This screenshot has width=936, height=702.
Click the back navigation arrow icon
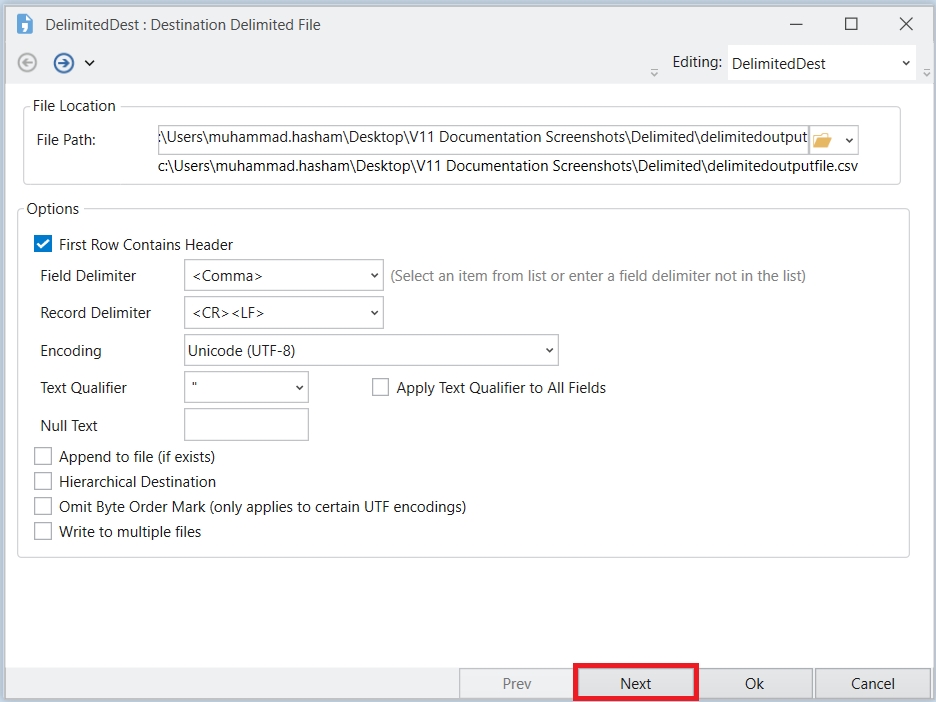pyautogui.click(x=27, y=63)
